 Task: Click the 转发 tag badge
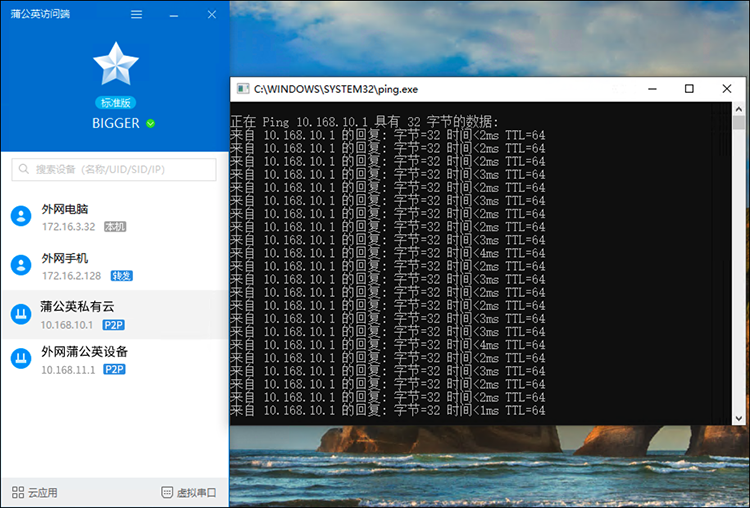coord(121,276)
